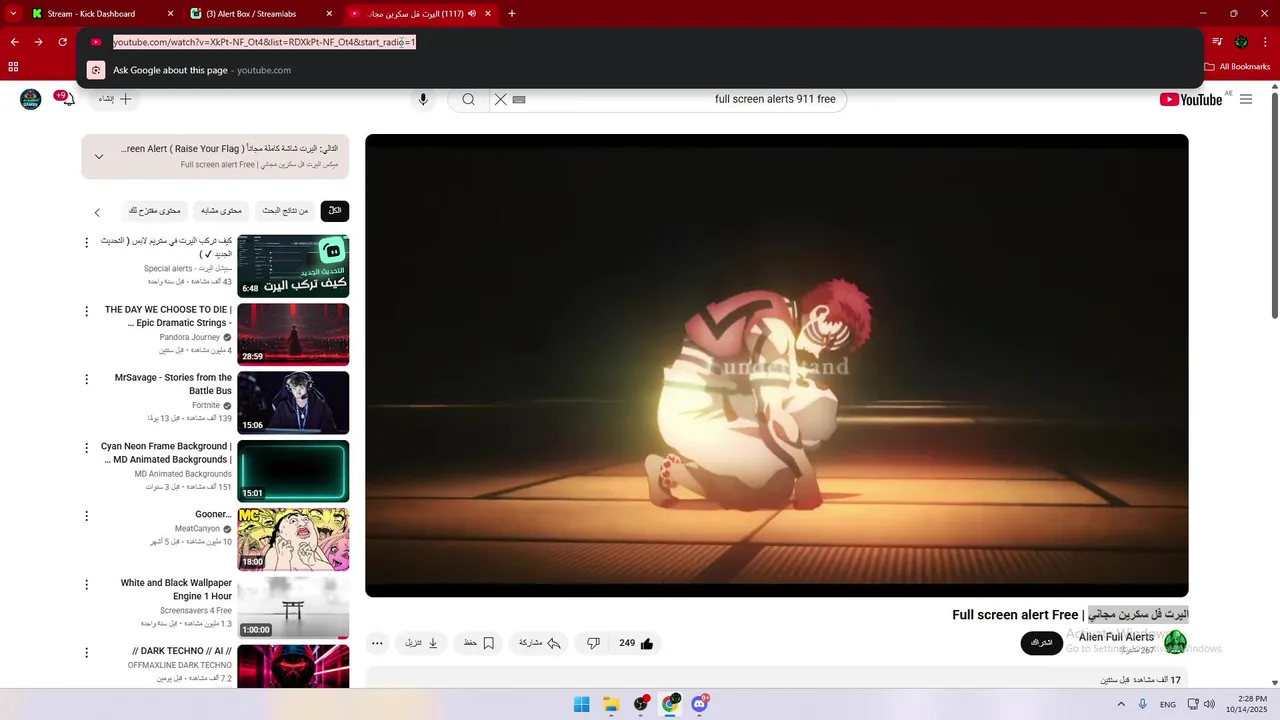The width and height of the screenshot is (1280, 720).
Task: Open Alien Full Alerts channel avatar
Action: point(1175,642)
